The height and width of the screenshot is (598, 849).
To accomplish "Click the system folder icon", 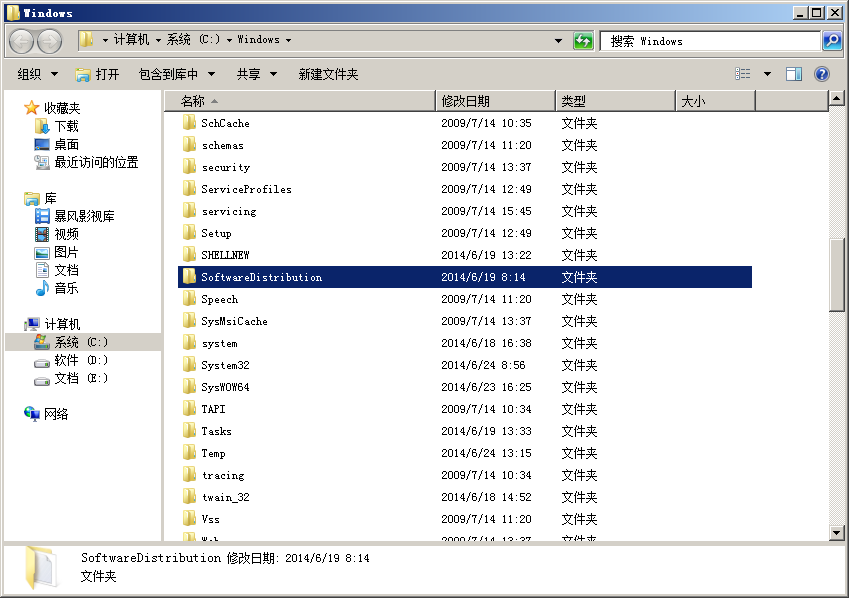I will coord(189,343).
